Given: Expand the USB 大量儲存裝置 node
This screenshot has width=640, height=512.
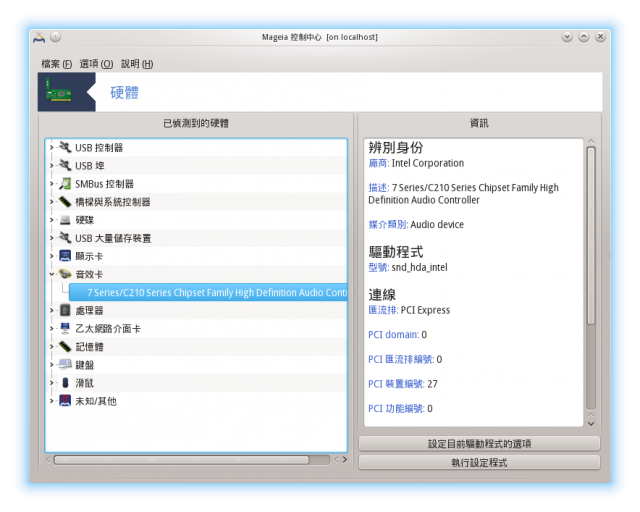Looking at the screenshot, I should pos(51,238).
